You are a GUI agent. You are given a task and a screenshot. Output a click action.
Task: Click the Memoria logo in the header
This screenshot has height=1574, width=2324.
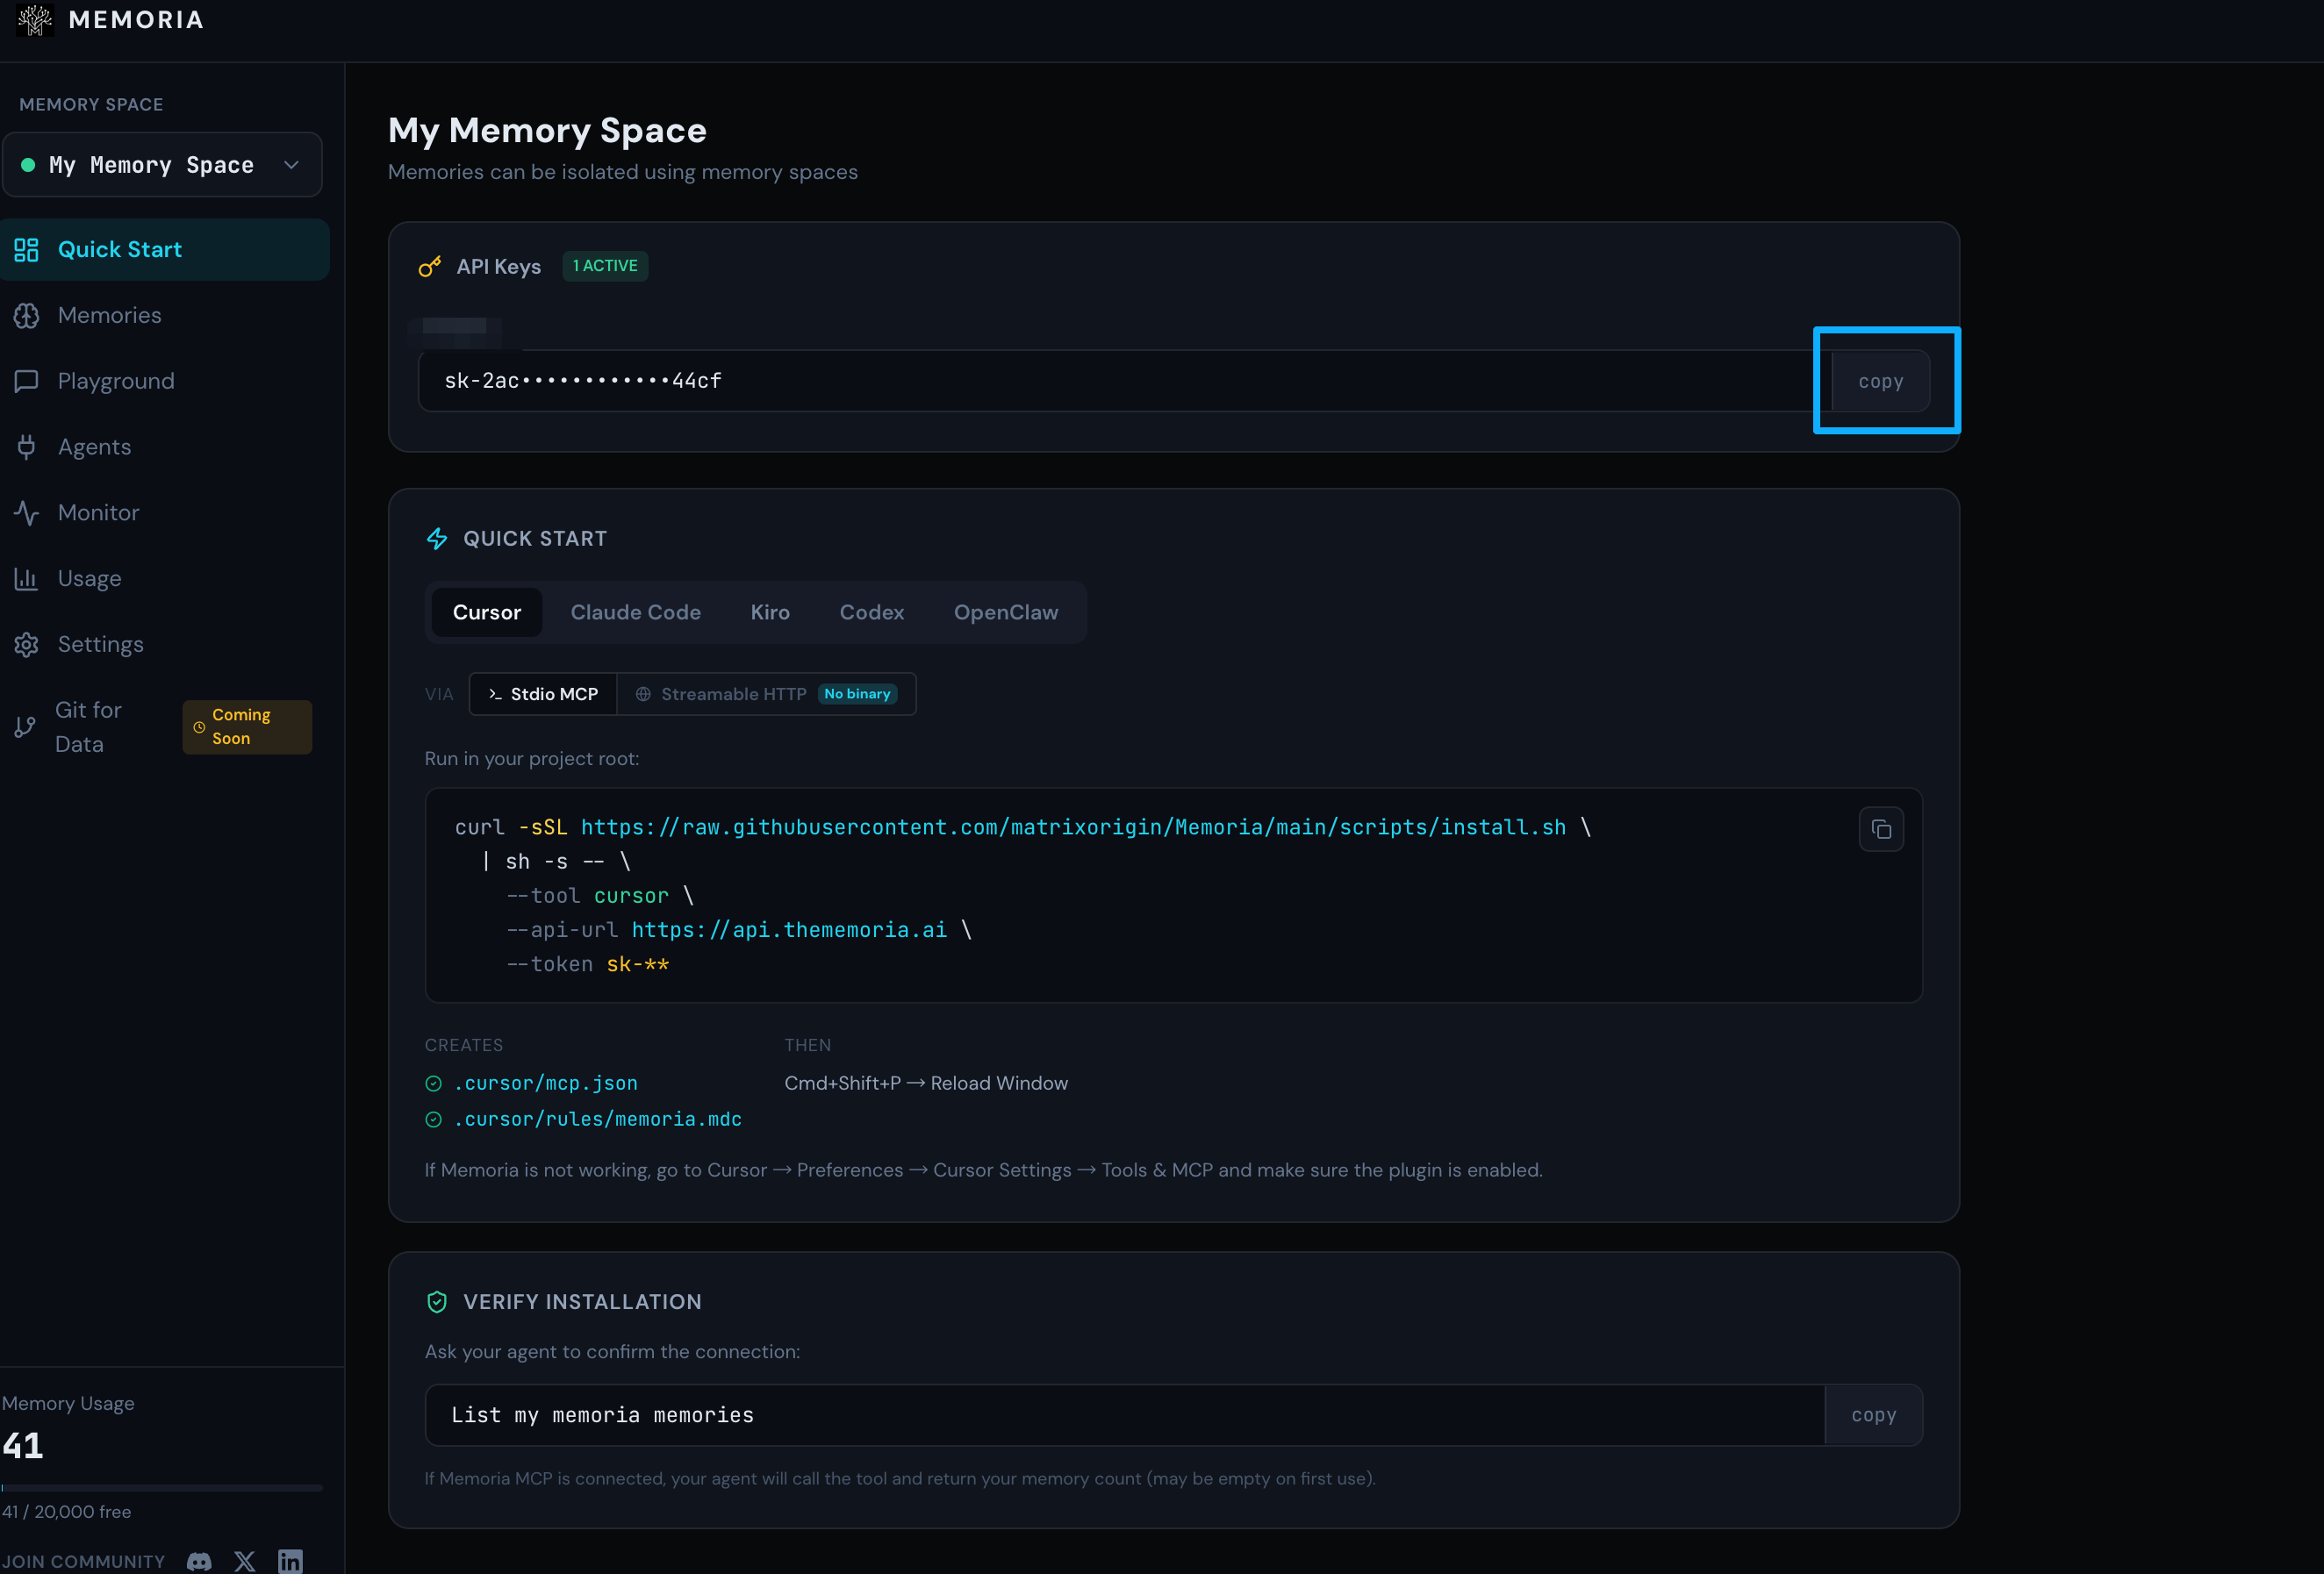click(x=110, y=20)
